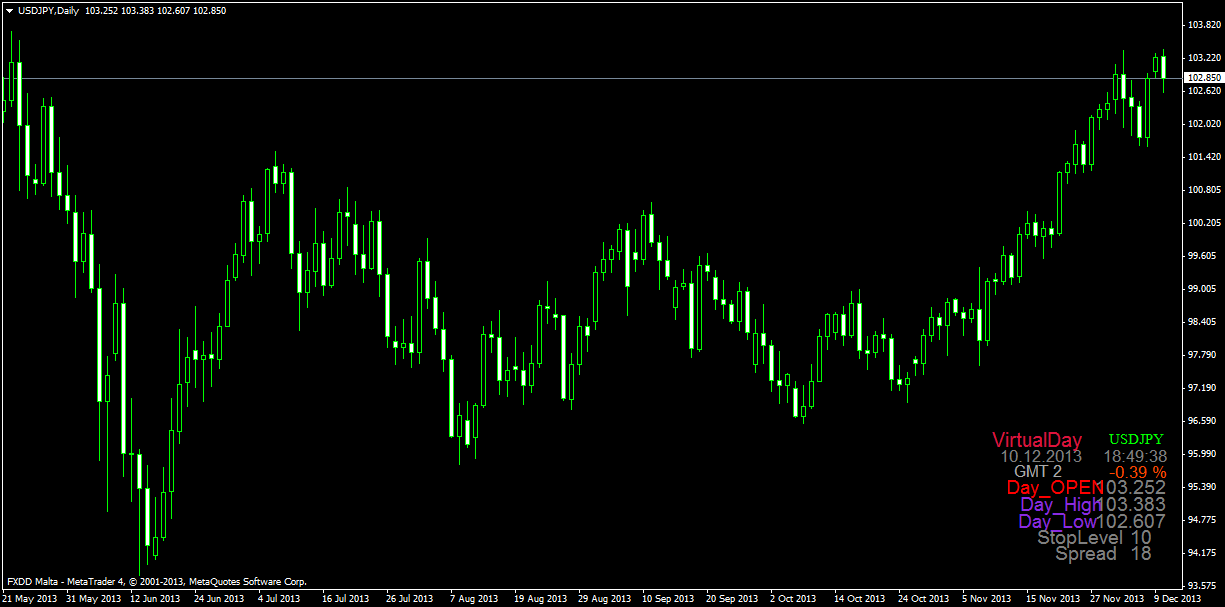The width and height of the screenshot is (1225, 607).
Task: Click the 21 May 2013 time axis label
Action: point(29,599)
